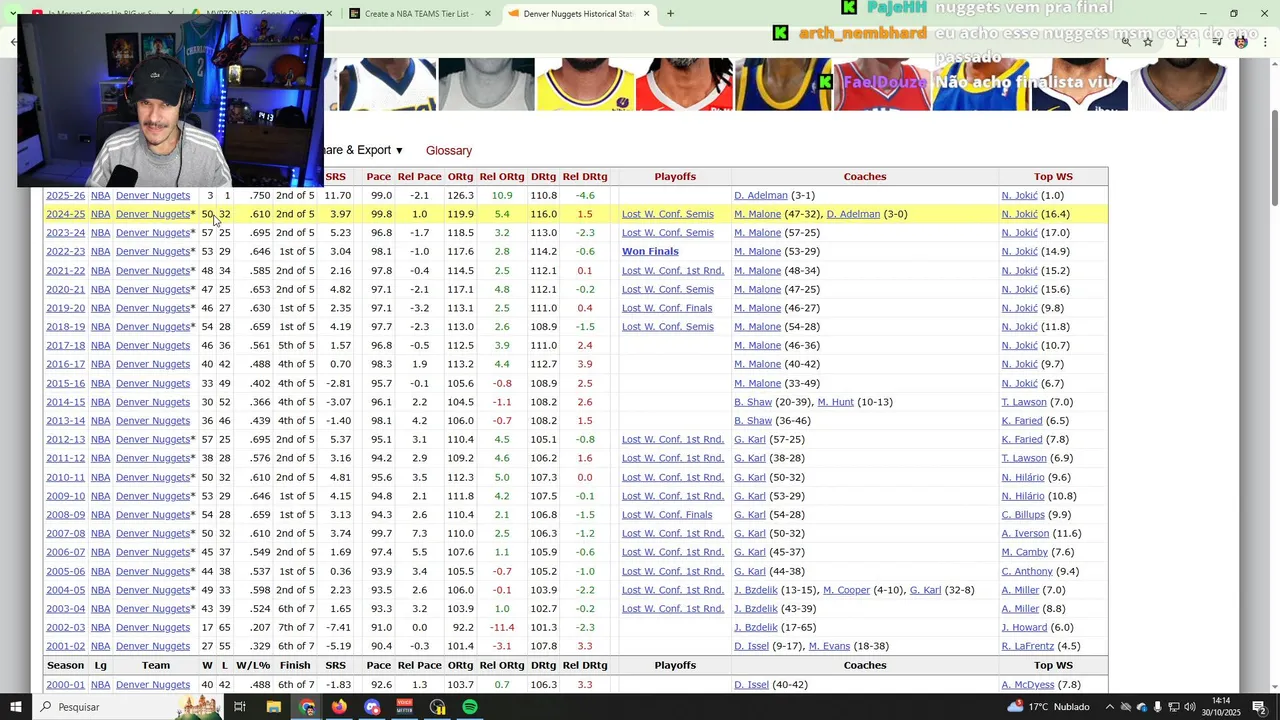Open A. McDyess Top WS link
The width and height of the screenshot is (1280, 720).
pyautogui.click(x=1028, y=684)
